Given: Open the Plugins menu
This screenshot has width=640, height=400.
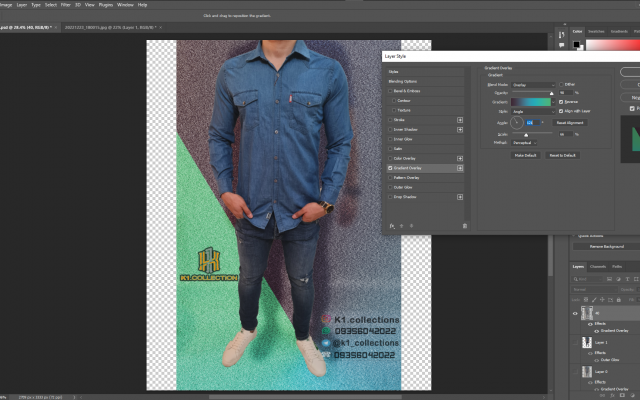Looking at the screenshot, I should 106,5.
